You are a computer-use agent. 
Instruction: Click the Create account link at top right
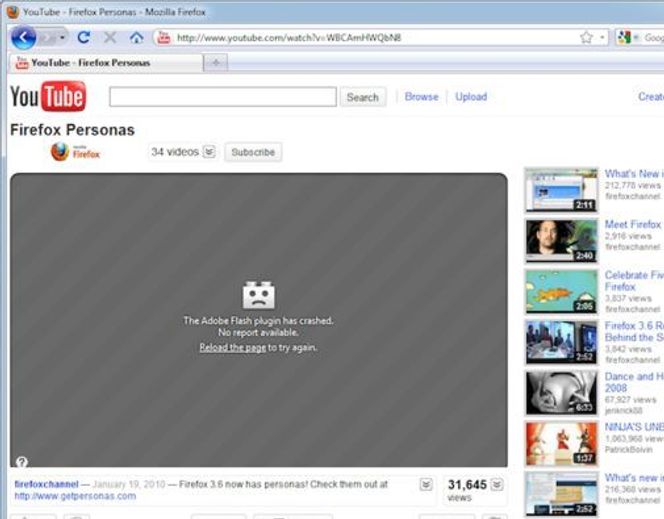pos(651,97)
